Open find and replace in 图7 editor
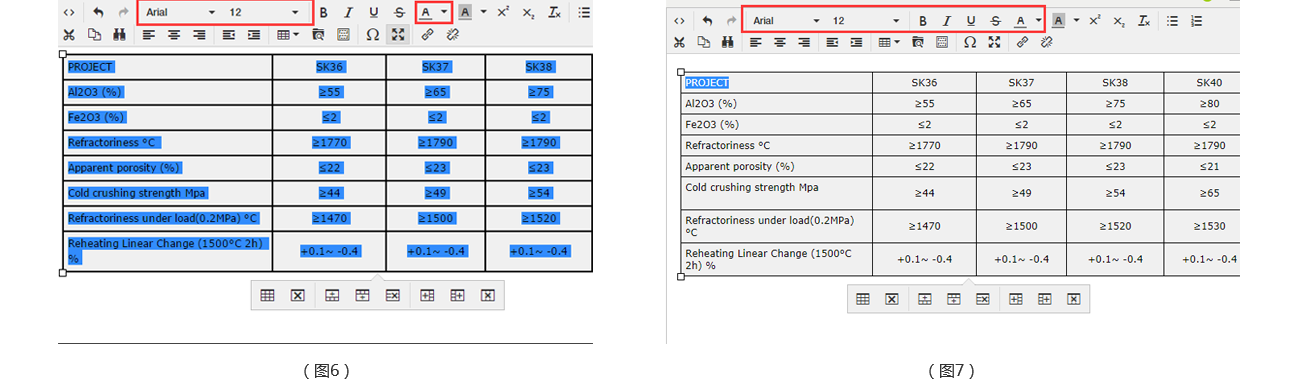 click(727, 42)
